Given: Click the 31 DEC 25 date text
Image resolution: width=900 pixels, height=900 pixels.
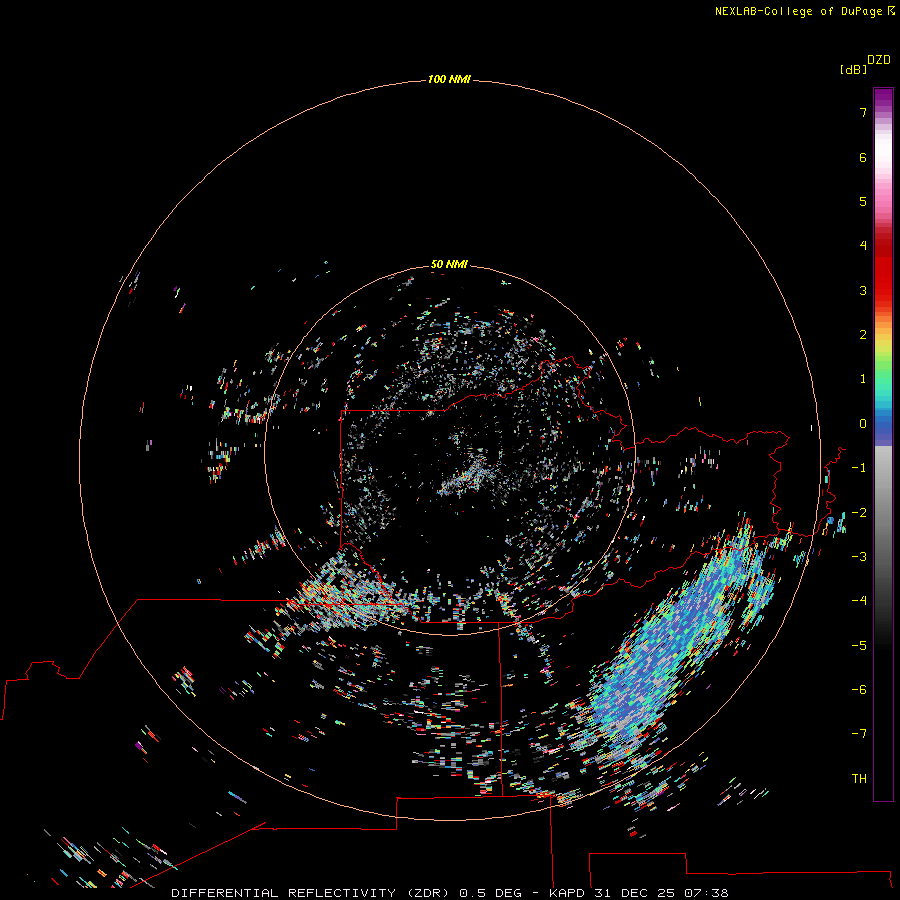Looking at the screenshot, I should (x=634, y=893).
